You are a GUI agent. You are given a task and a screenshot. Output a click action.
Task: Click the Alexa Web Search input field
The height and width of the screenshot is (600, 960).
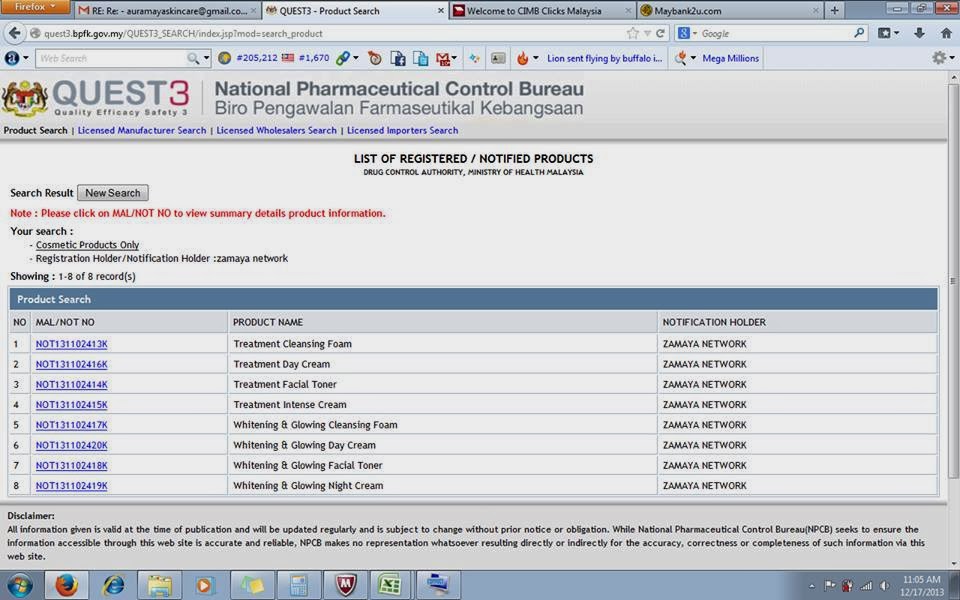111,58
